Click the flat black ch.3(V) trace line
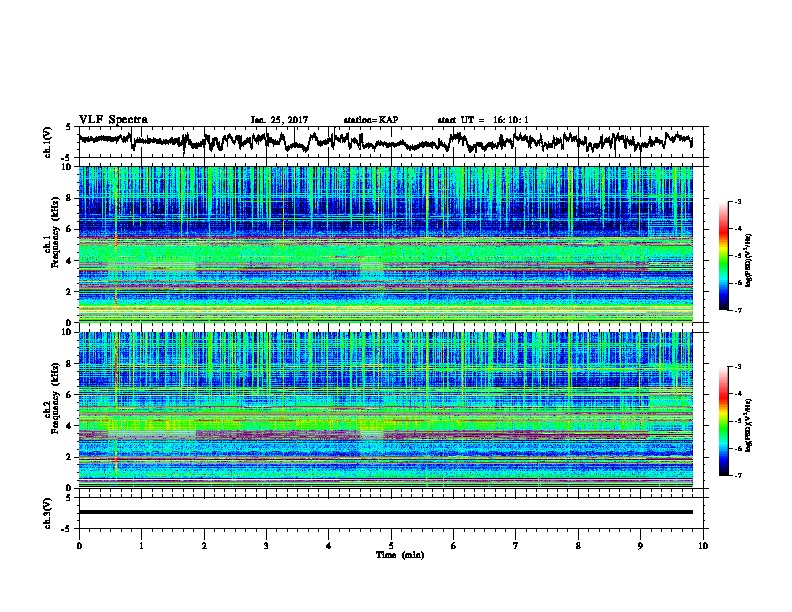 [386, 512]
